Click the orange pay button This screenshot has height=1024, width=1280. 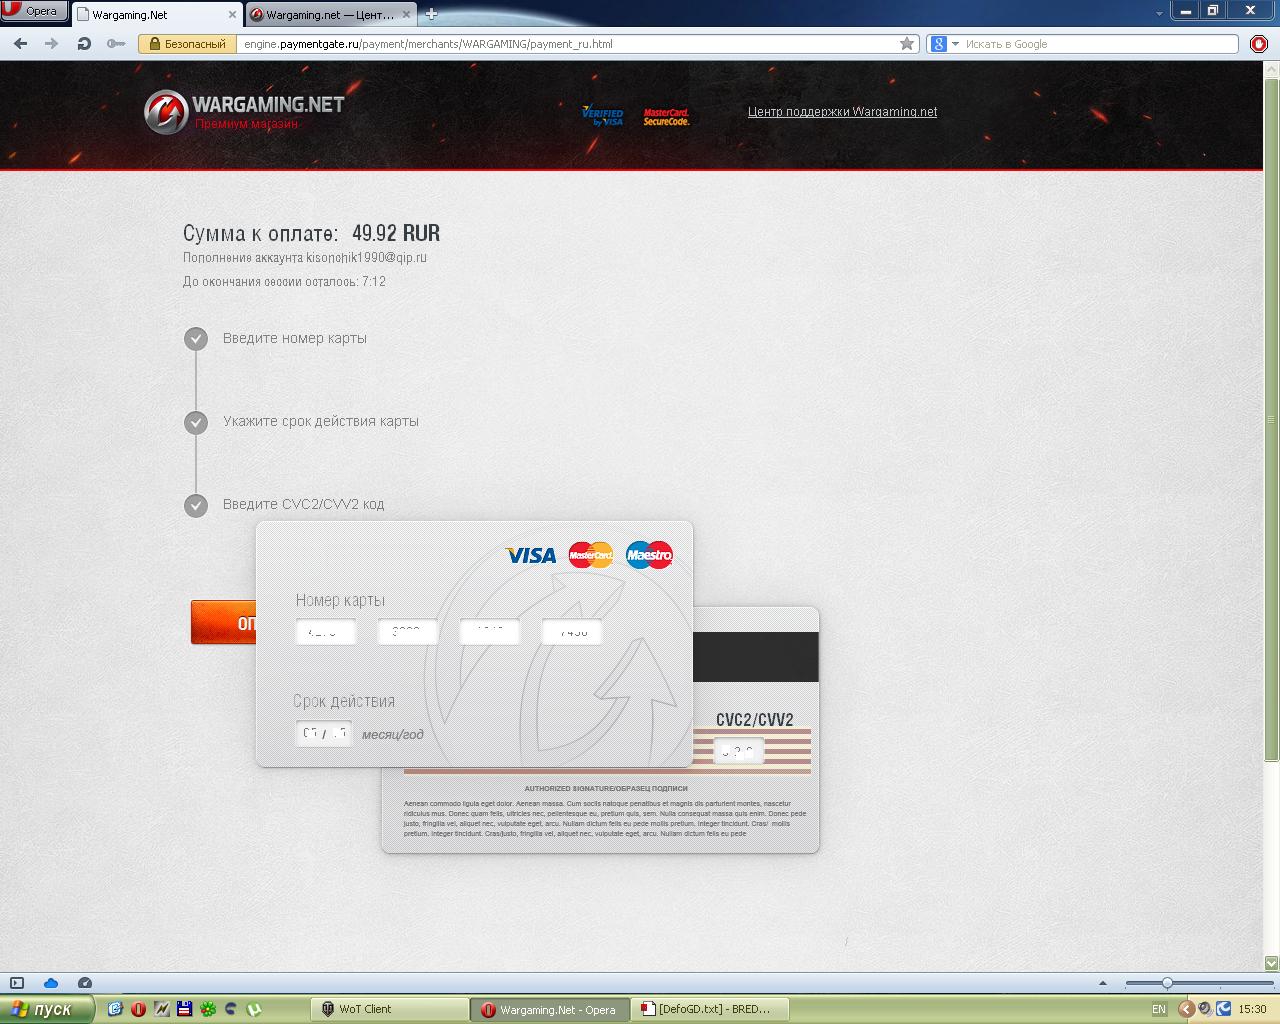[x=224, y=622]
